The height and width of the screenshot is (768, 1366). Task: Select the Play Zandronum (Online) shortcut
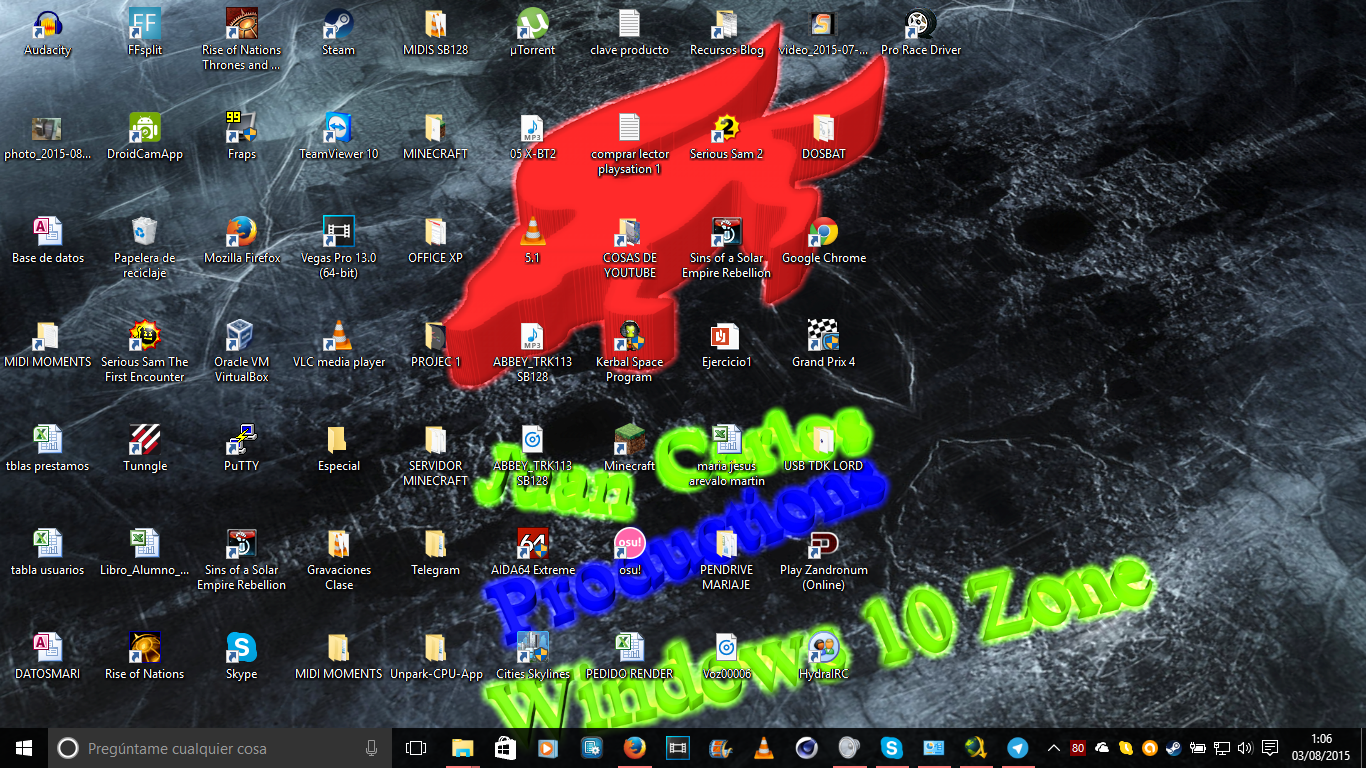(x=823, y=559)
